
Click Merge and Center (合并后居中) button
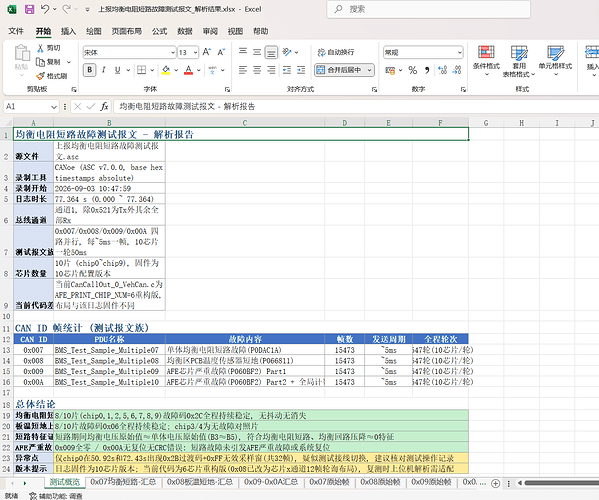339,70
